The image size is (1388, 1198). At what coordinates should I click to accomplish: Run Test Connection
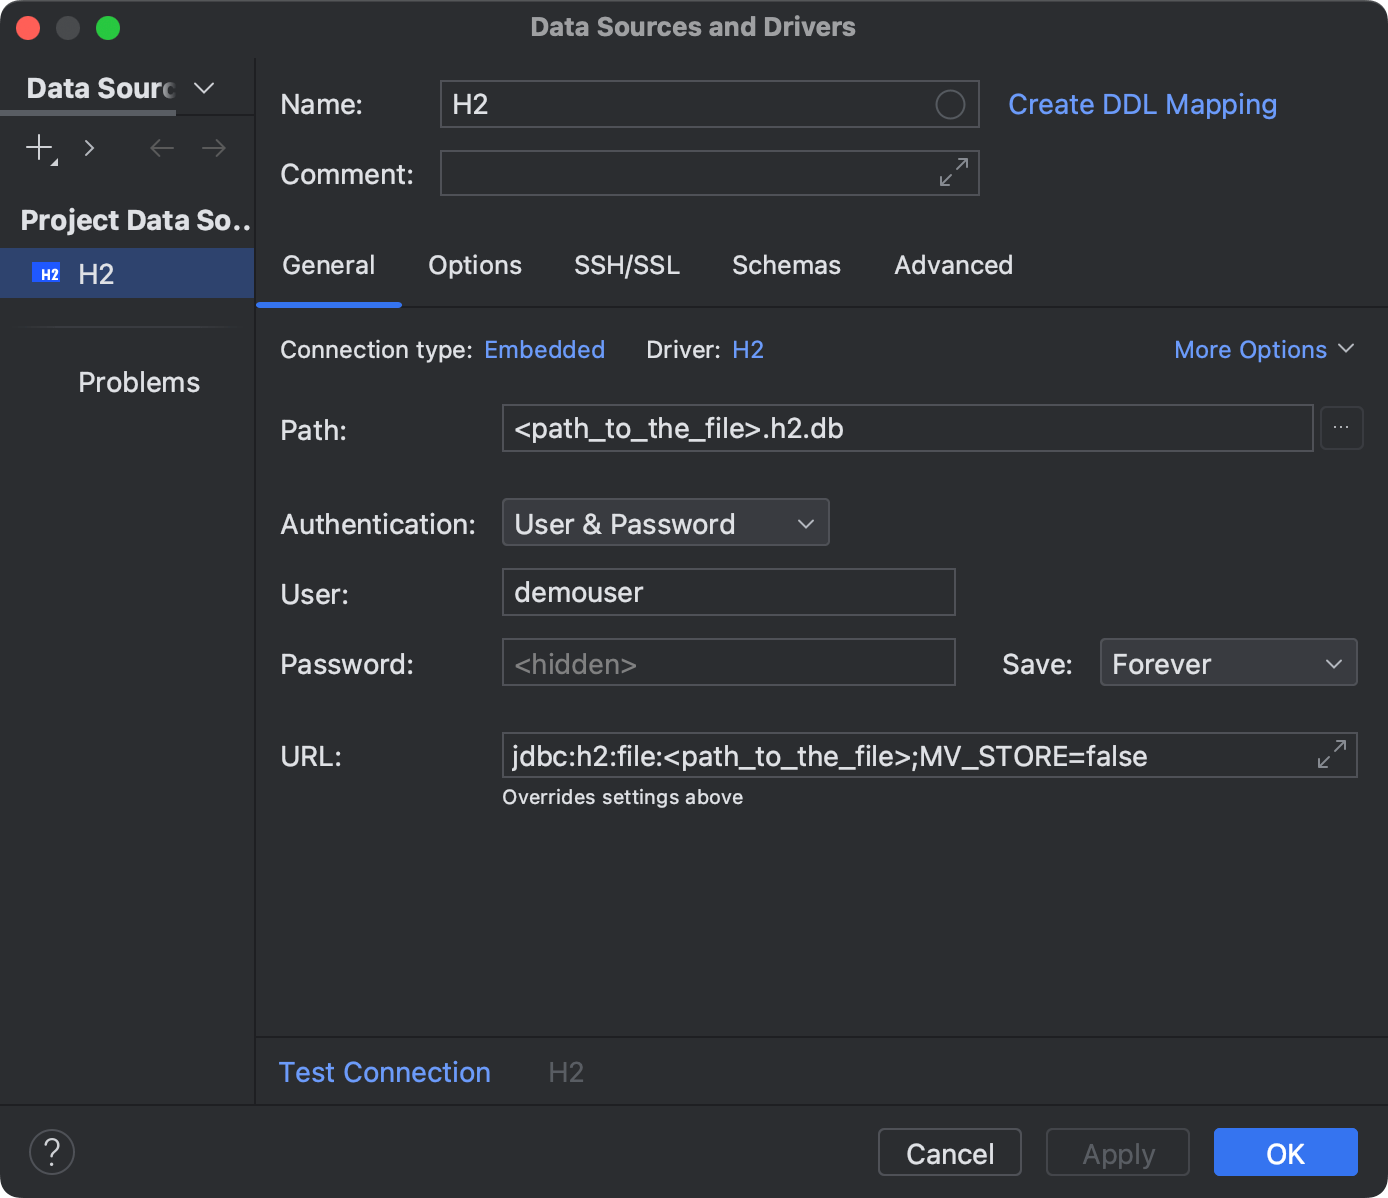pos(384,1071)
